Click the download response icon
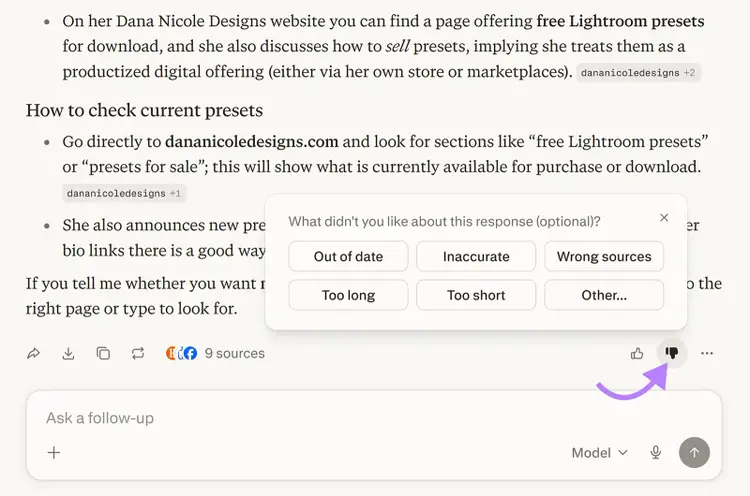Viewport: 750px width, 496px height. coord(68,353)
